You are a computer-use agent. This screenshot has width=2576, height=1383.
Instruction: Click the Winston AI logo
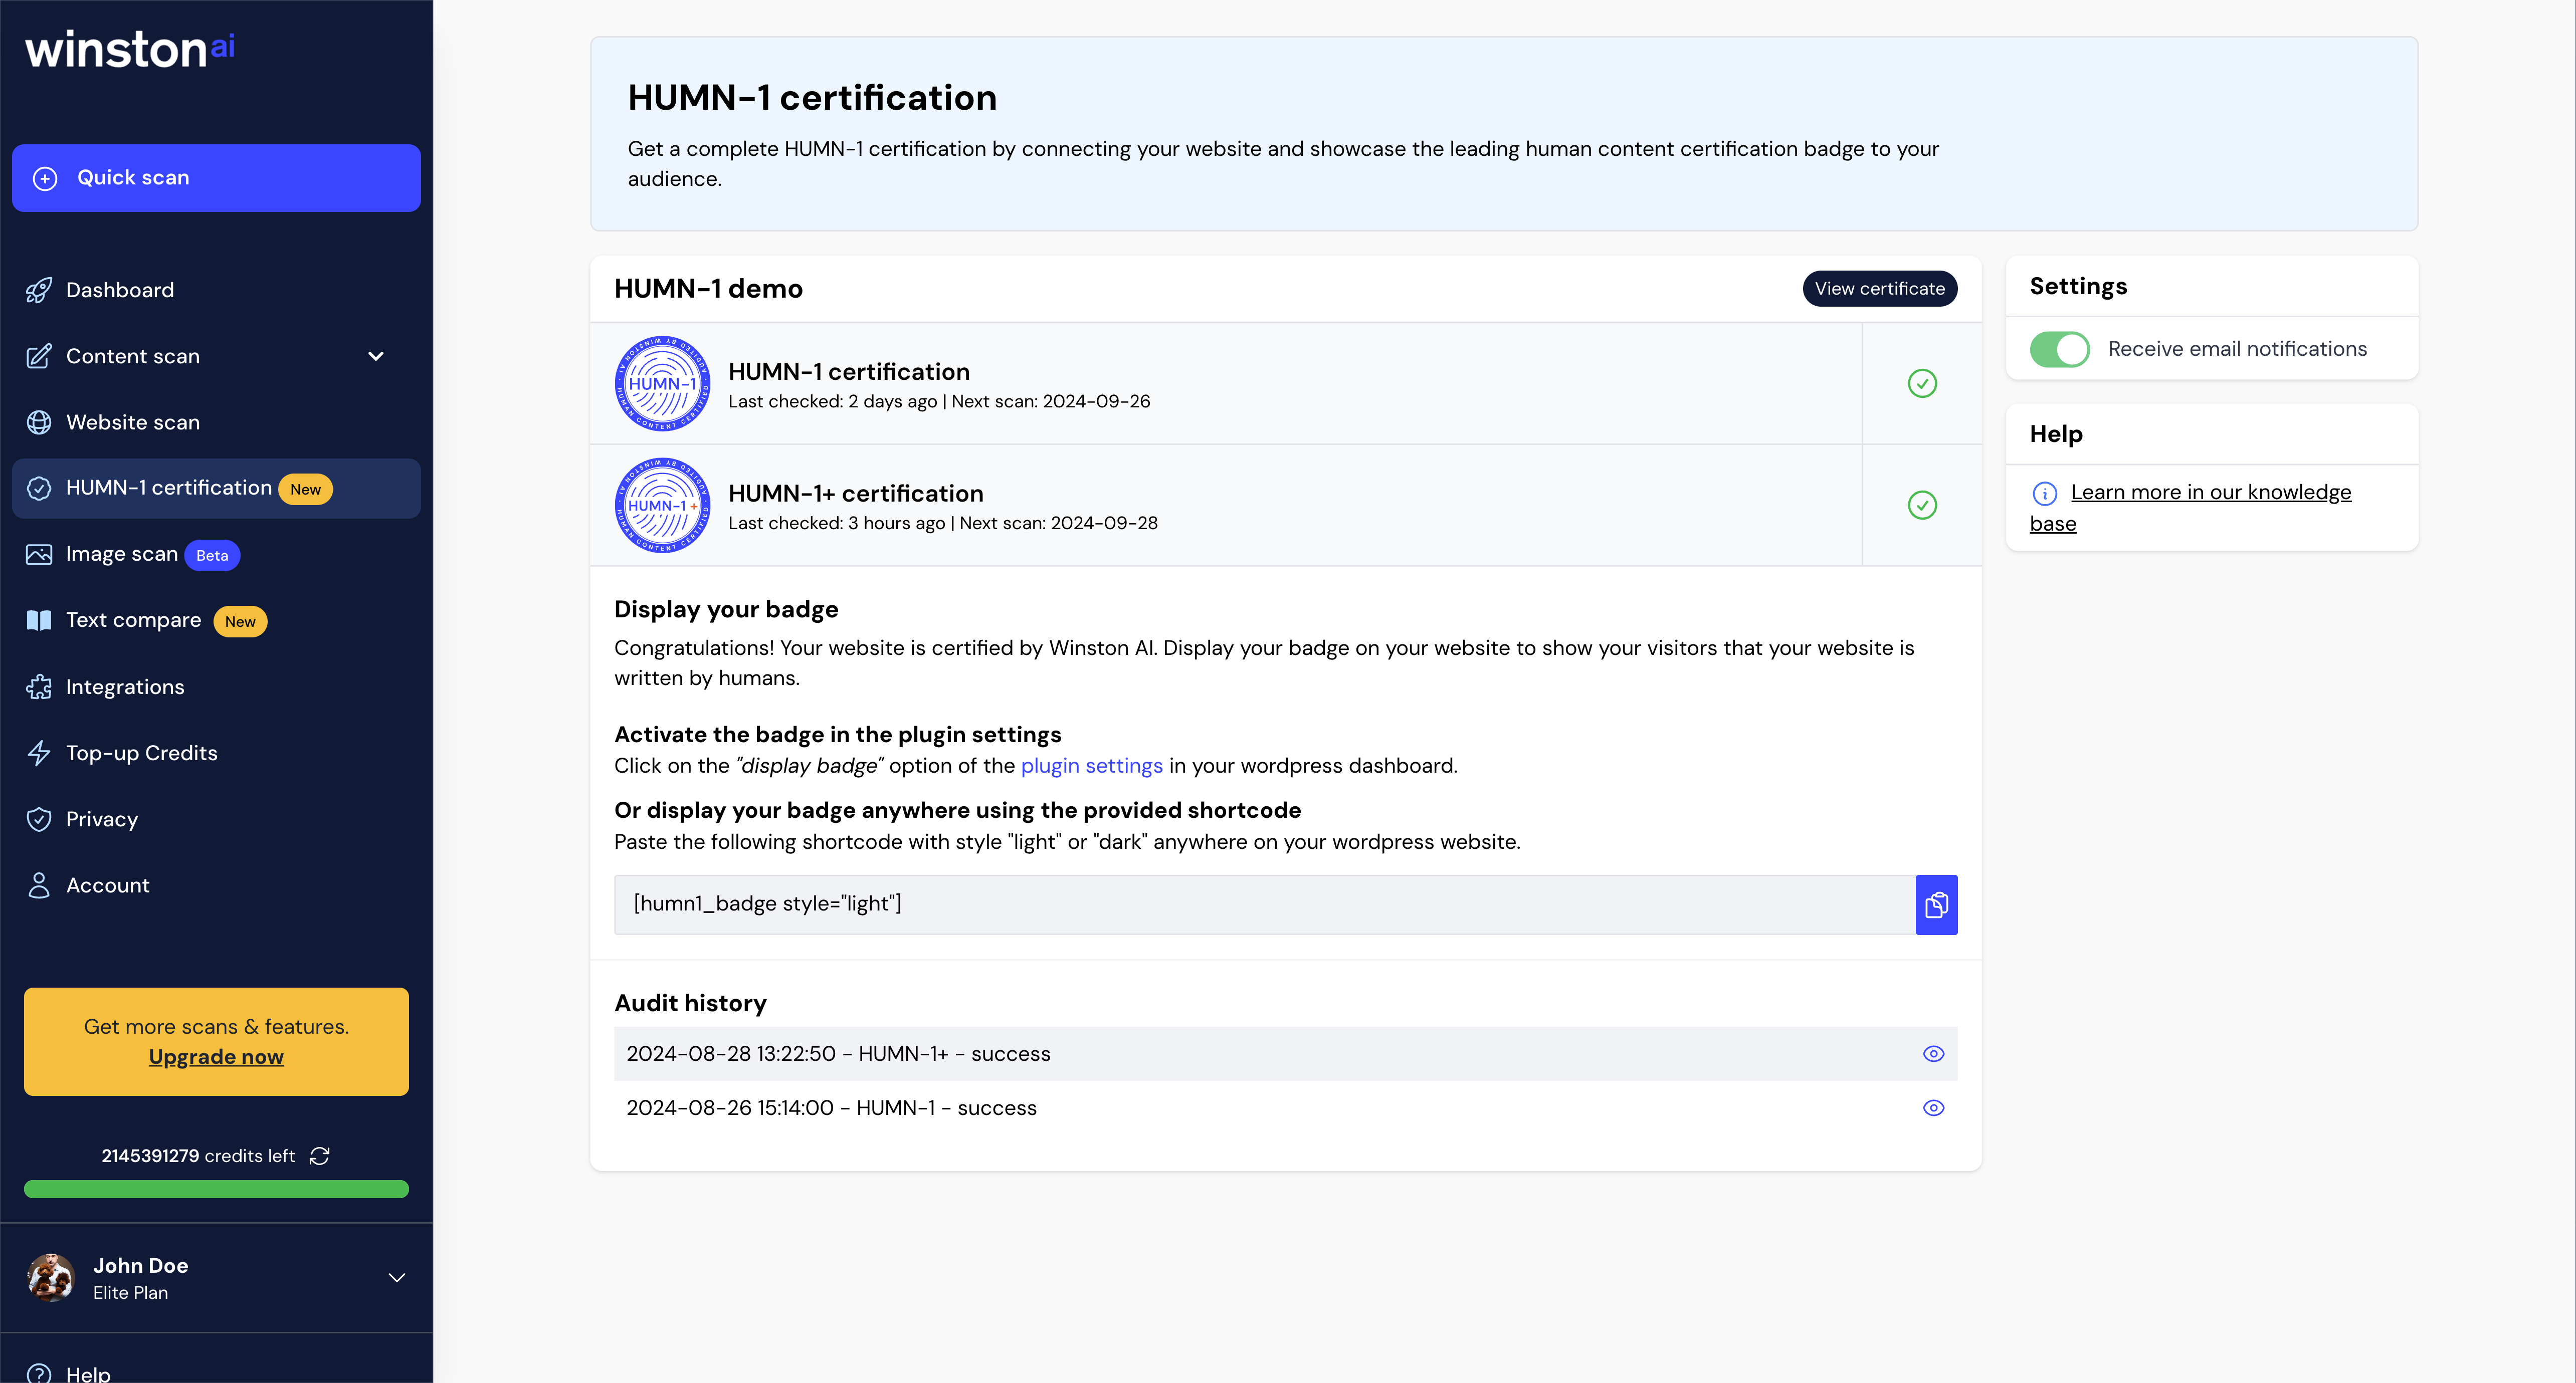pyautogui.click(x=130, y=49)
